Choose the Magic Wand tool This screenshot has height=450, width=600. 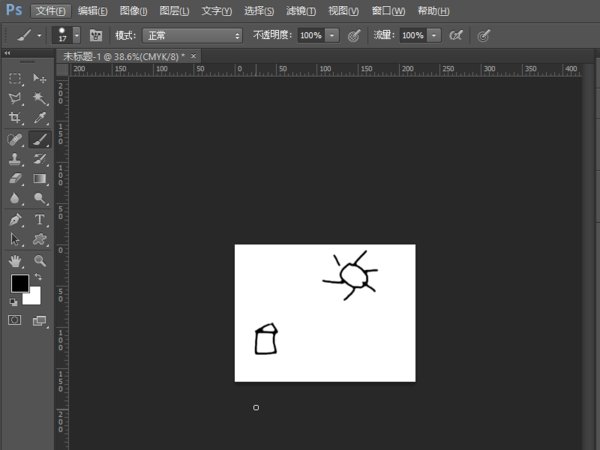(40, 98)
